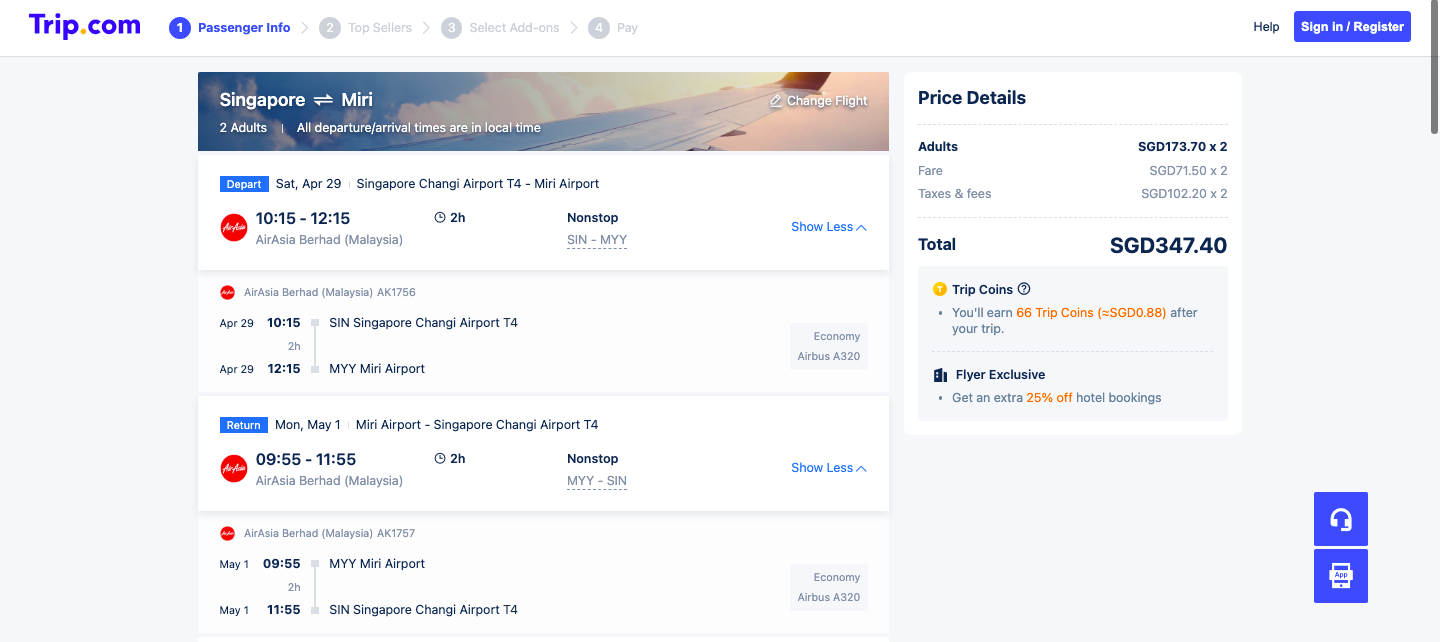Click the MYY - SIN route underlined label
Viewport: 1440px width, 642px height.
click(597, 481)
